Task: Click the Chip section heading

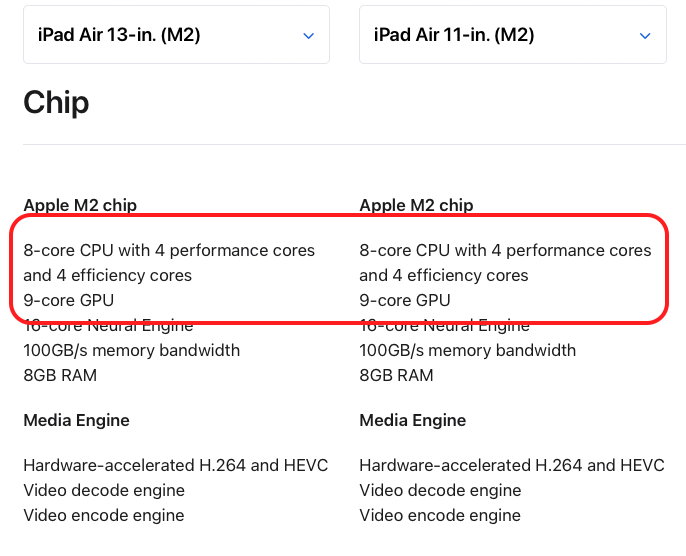Action: coord(56,102)
